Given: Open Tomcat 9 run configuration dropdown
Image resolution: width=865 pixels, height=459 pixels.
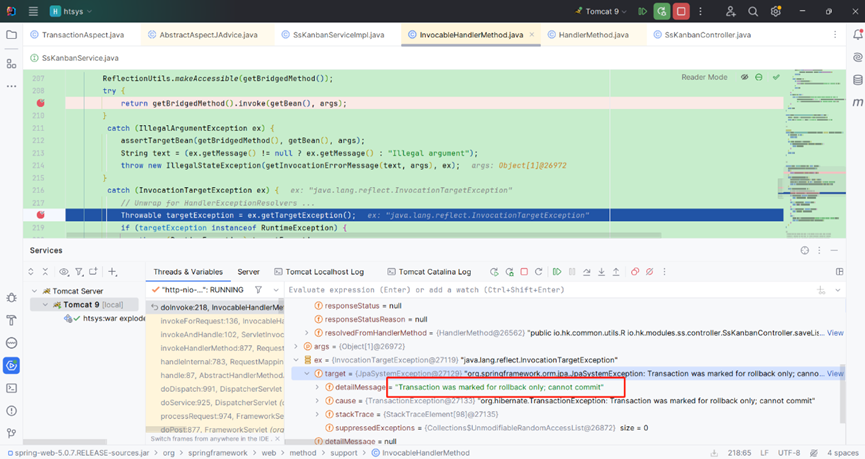Looking at the screenshot, I should tap(601, 11).
